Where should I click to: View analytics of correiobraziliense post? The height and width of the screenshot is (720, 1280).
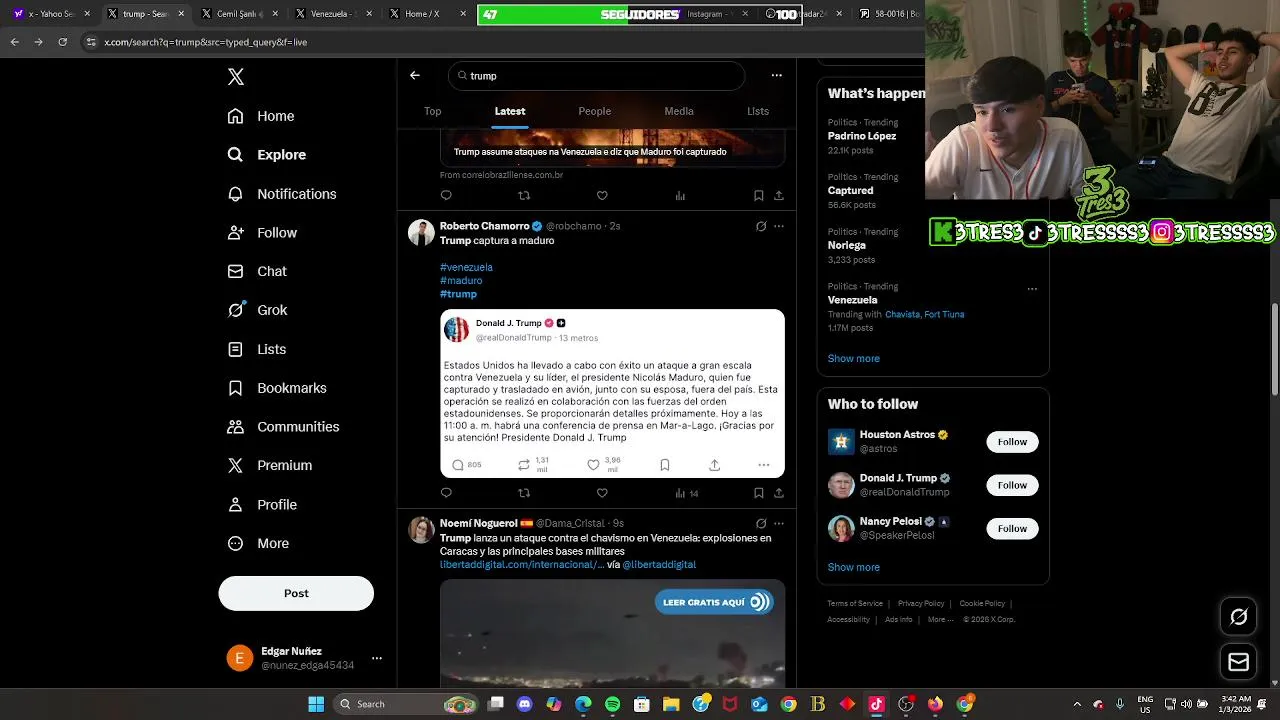click(x=680, y=196)
